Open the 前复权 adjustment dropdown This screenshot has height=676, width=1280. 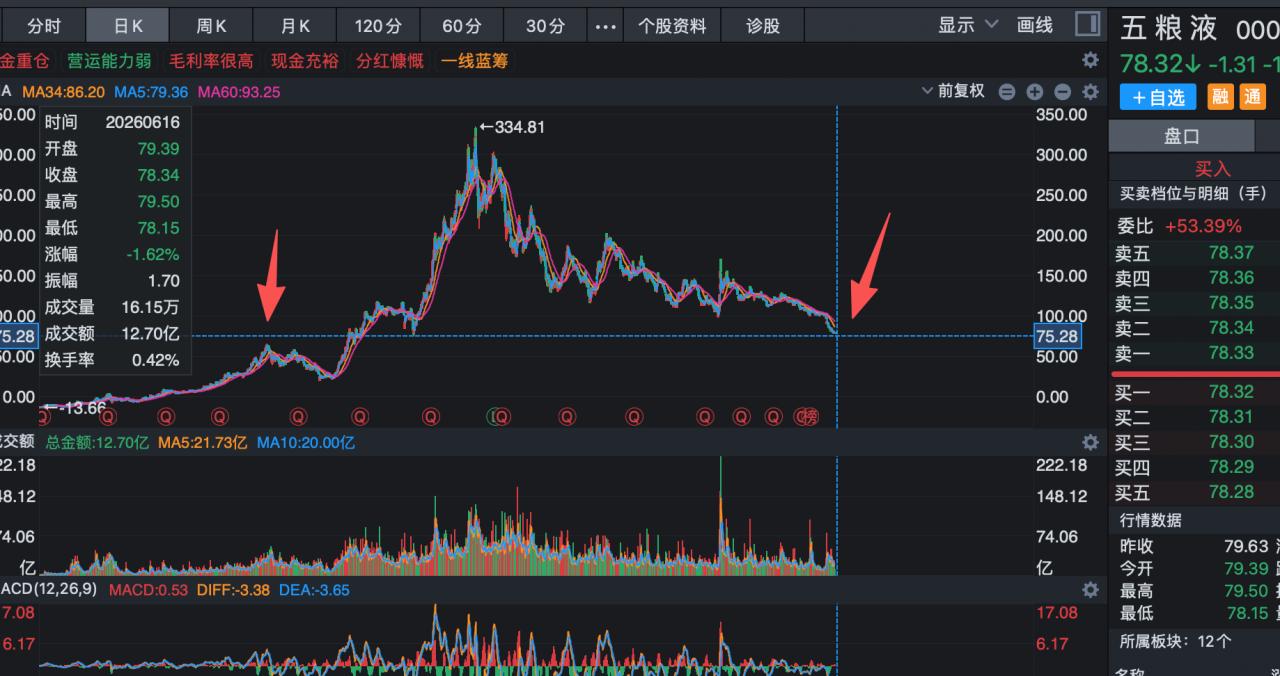952,91
